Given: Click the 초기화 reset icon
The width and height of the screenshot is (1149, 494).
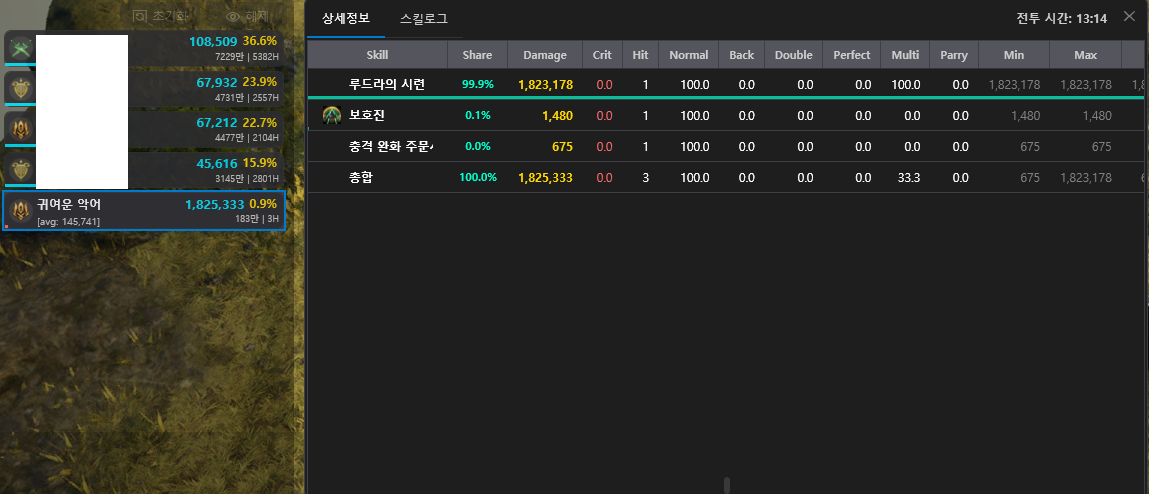Looking at the screenshot, I should pos(140,17).
